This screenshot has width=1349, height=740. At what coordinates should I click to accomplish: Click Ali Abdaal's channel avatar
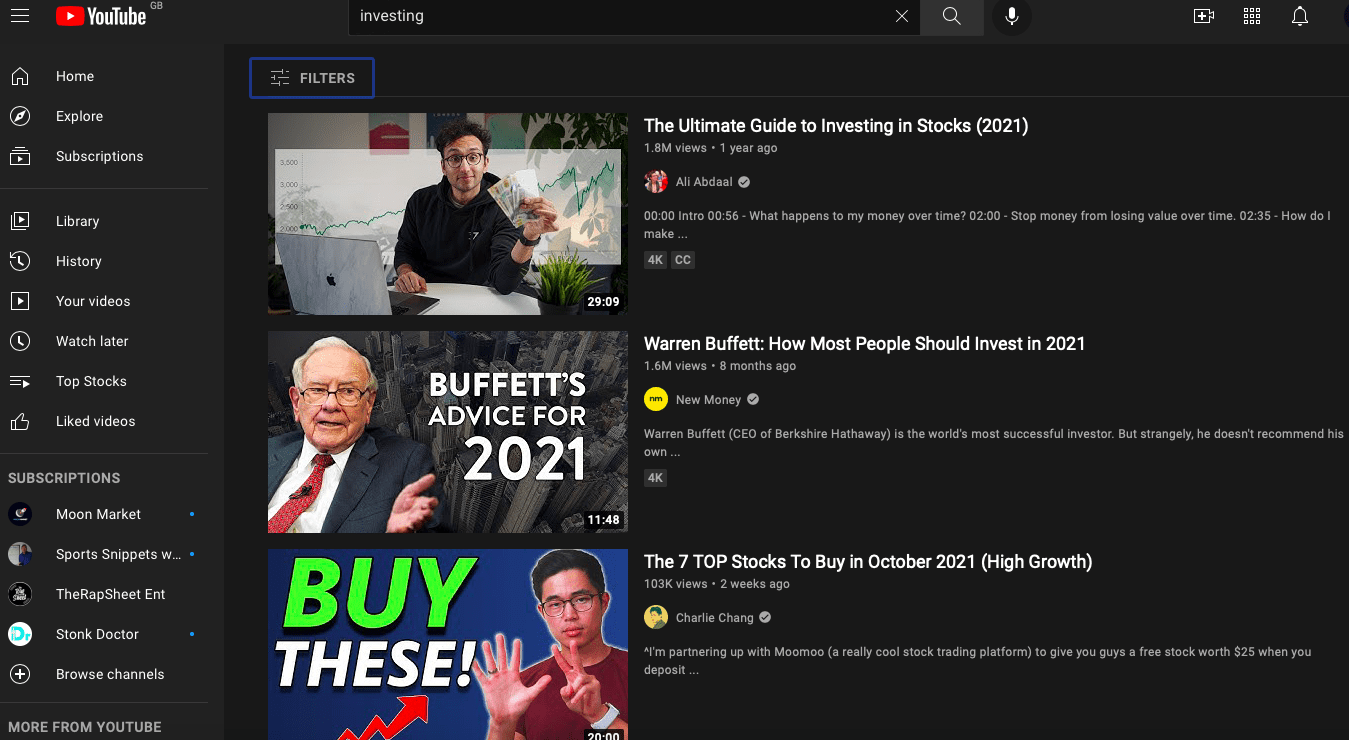tap(656, 182)
